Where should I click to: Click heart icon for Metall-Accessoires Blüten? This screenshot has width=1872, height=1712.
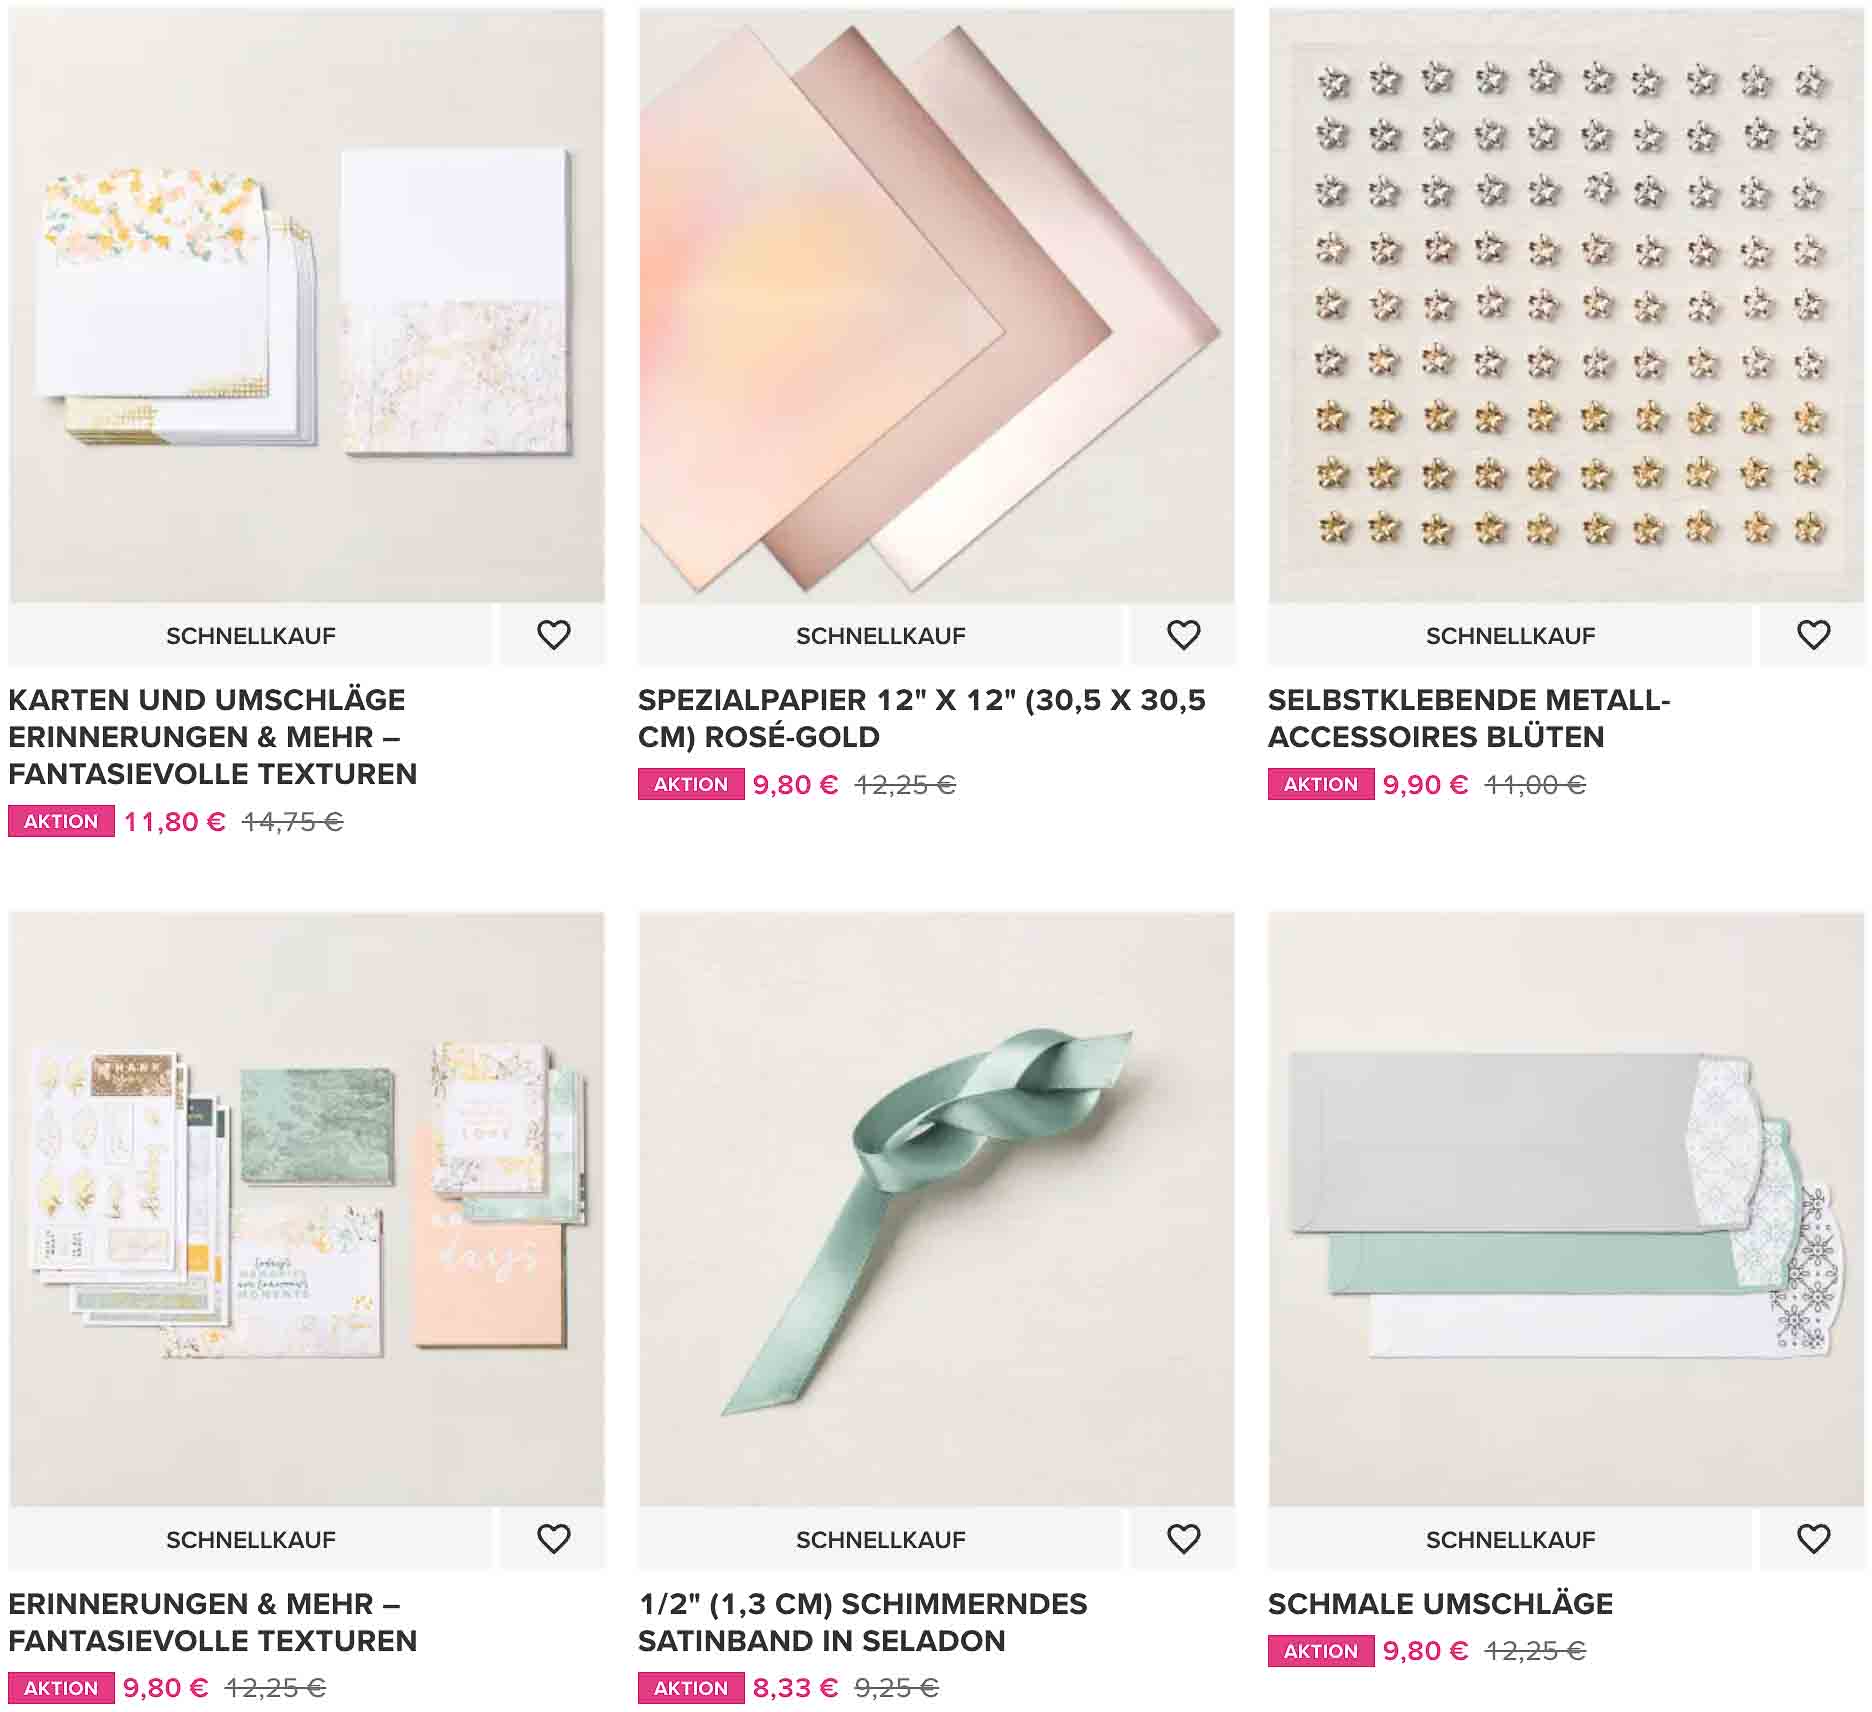[x=1813, y=636]
